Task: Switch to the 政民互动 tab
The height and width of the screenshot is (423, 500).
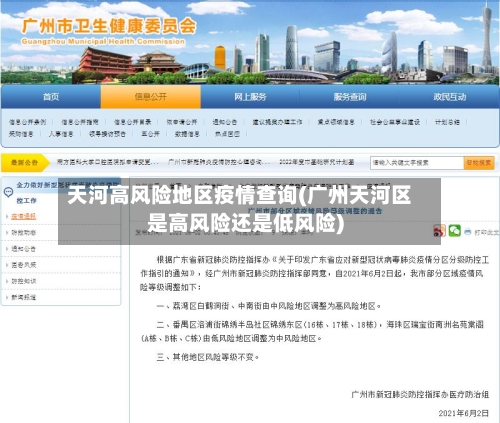Action: pos(449,97)
